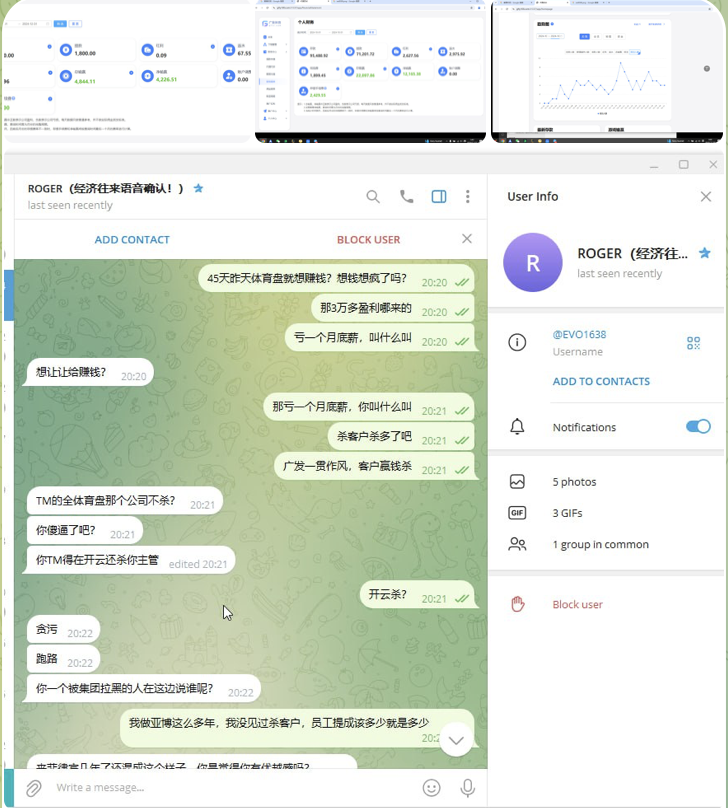Viewport: 728px width, 808px height.
Task: Click BLOCK USER in the chat bar
Action: pyautogui.click(x=368, y=240)
